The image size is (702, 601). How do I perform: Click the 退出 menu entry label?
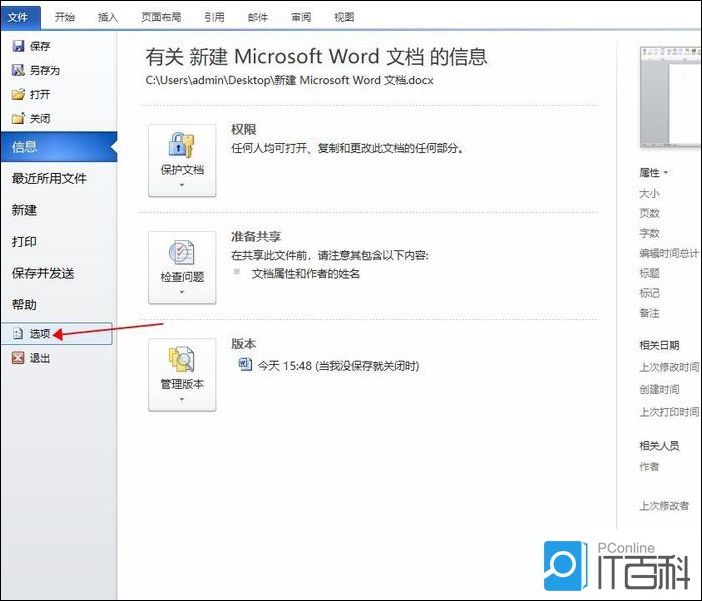40,358
